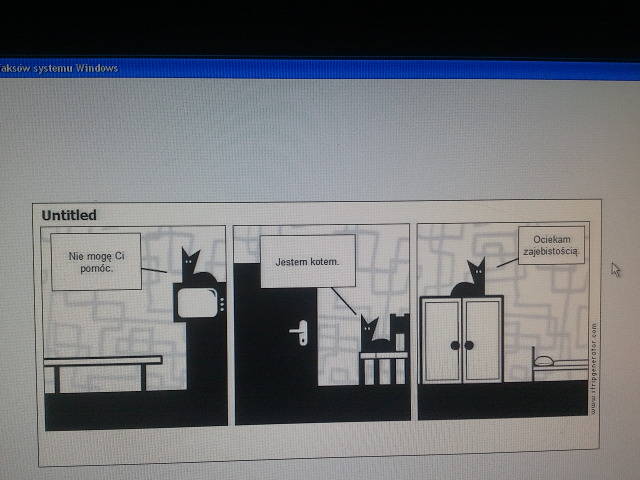640x480 pixels.
Task: Click the wardrobe's left door knob
Action: [x=455, y=344]
